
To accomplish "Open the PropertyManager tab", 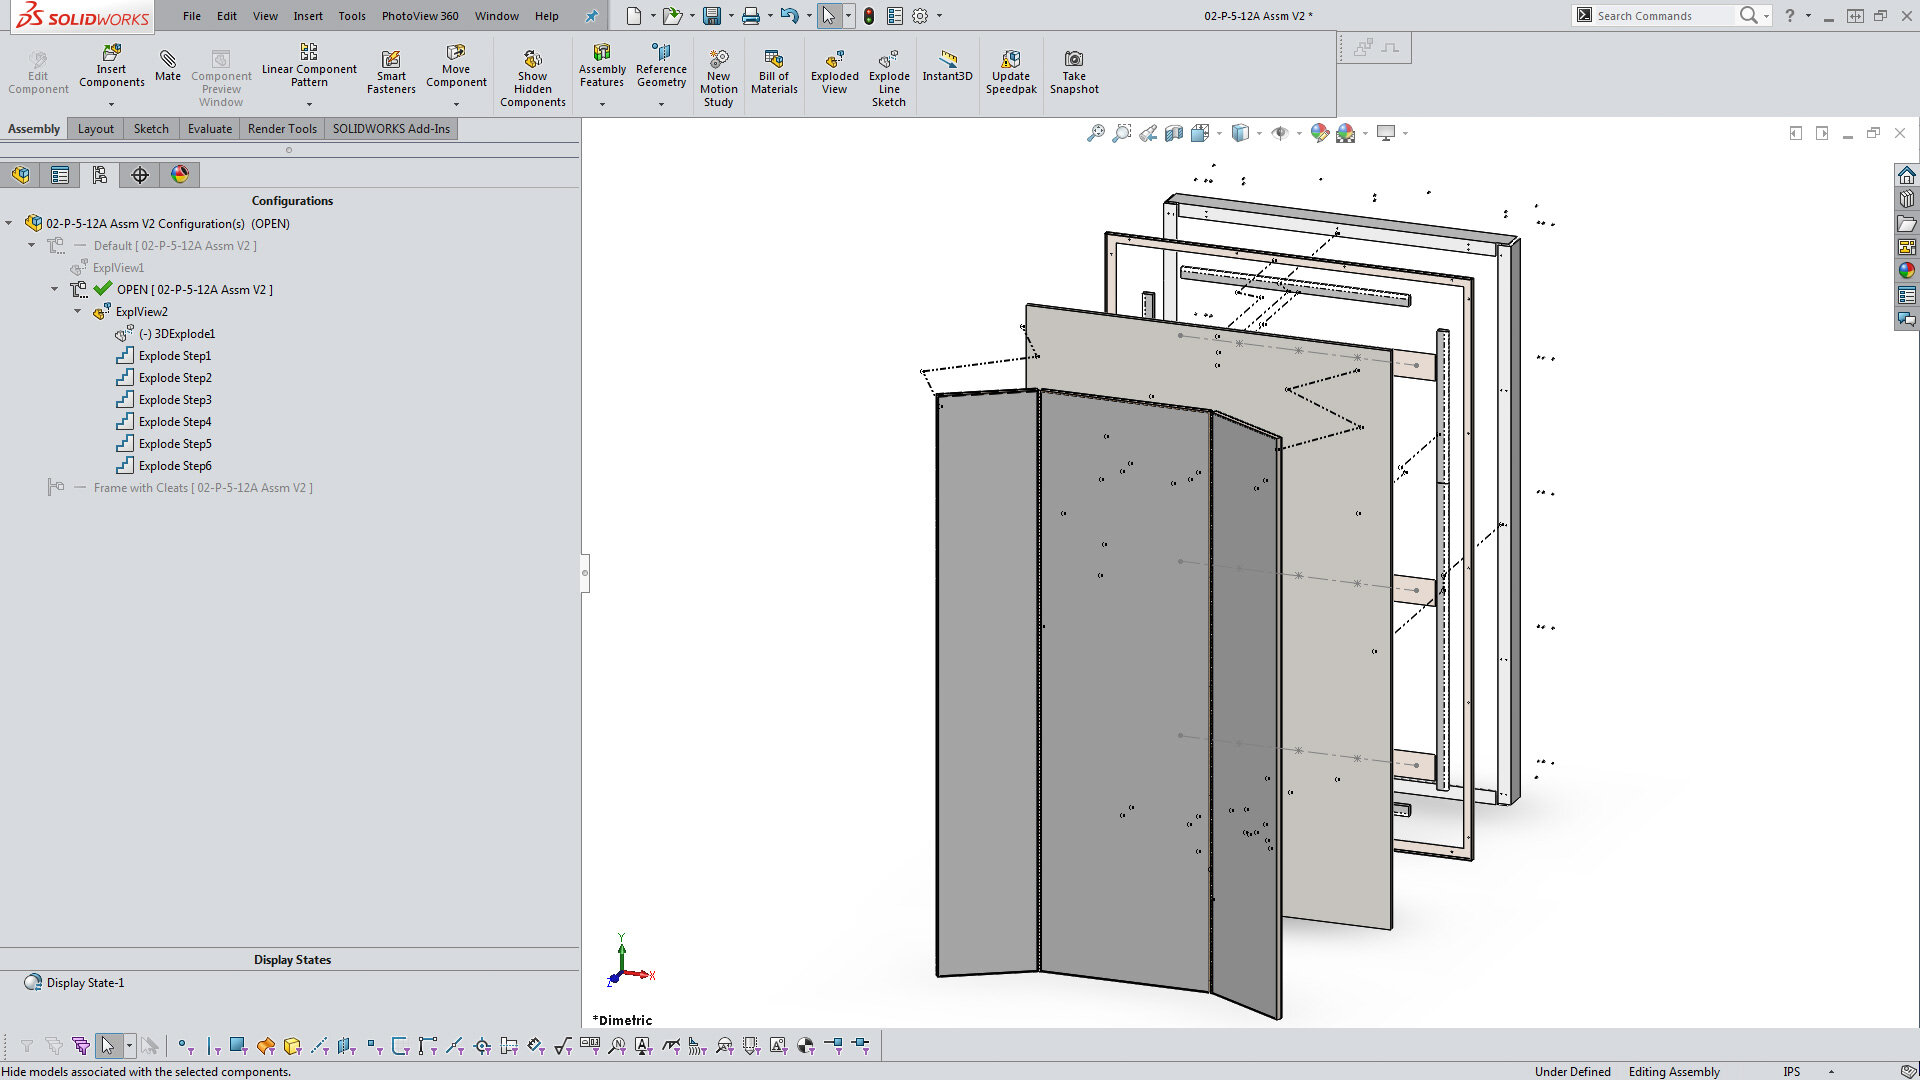I will coord(60,175).
